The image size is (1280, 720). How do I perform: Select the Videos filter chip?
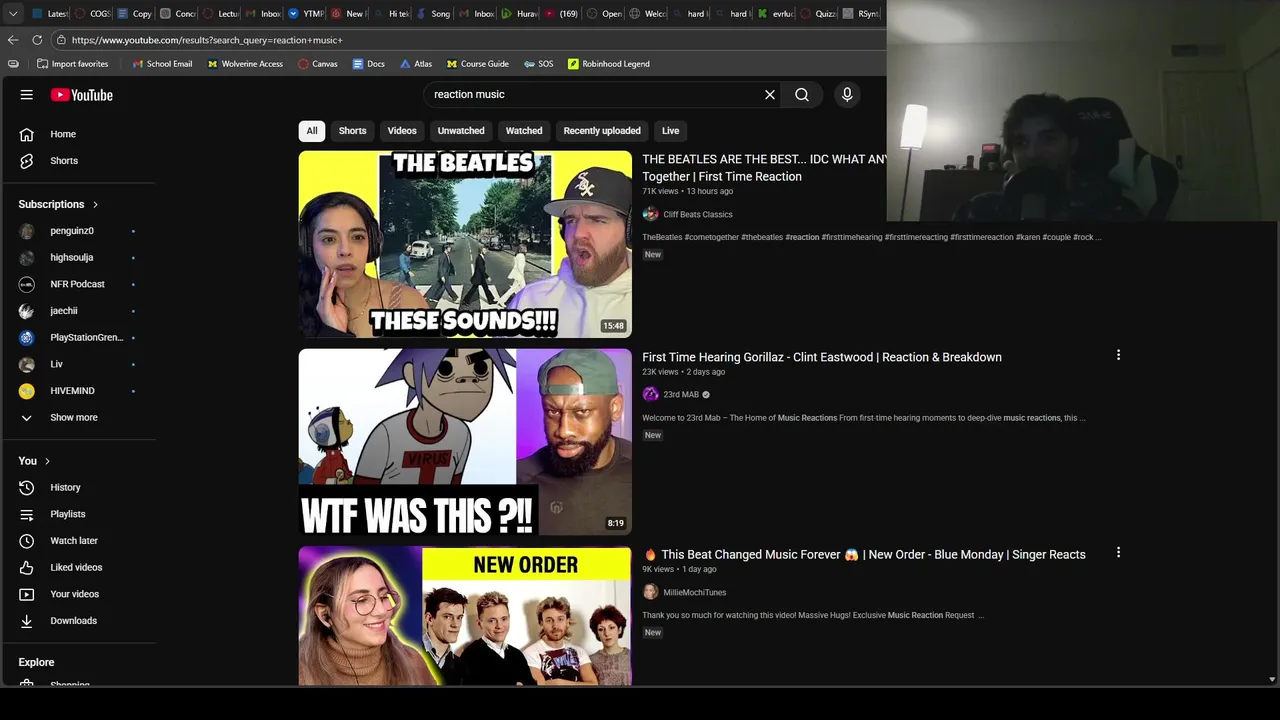pos(402,131)
